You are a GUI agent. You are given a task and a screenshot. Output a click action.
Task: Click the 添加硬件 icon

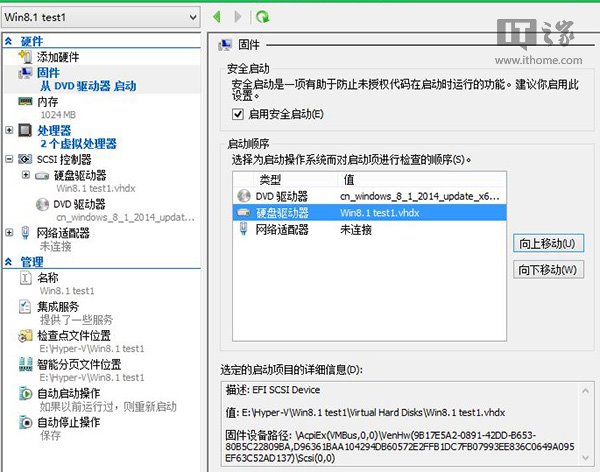[25, 57]
